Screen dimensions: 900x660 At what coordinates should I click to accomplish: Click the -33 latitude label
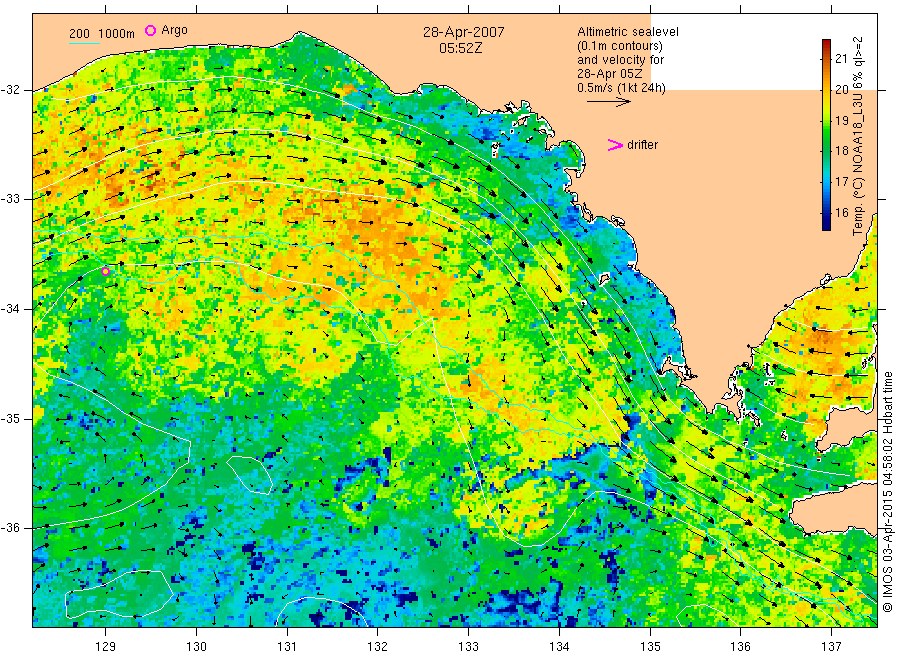pyautogui.click(x=10, y=199)
